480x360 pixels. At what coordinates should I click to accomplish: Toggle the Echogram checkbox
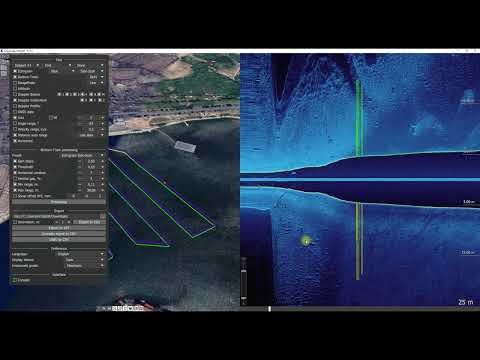15,71
